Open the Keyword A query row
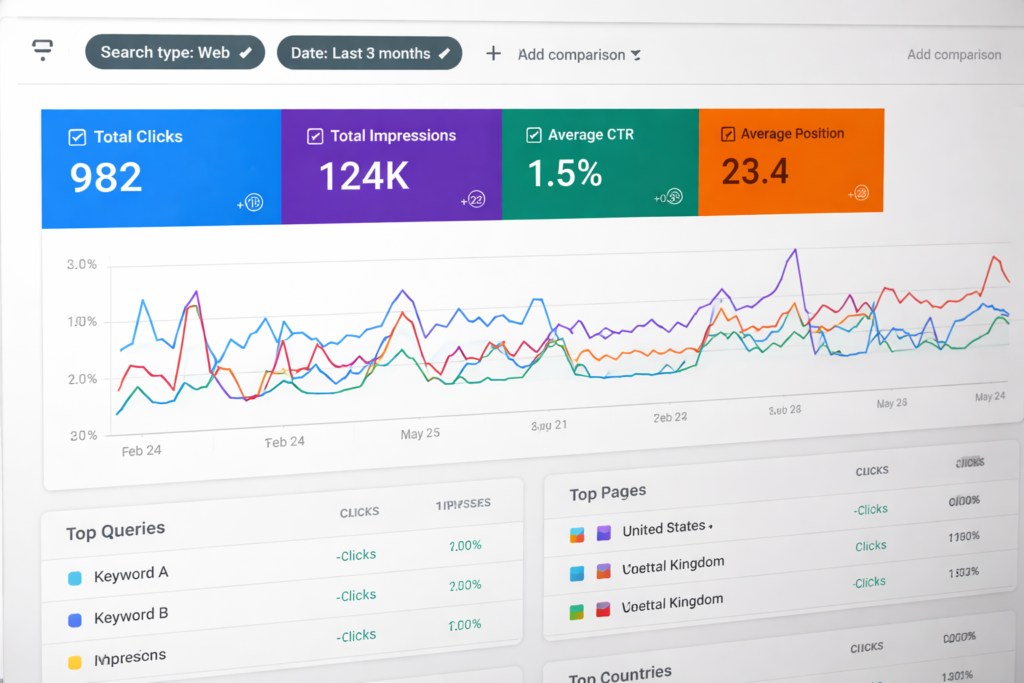The width and height of the screenshot is (1024, 683). point(131,574)
